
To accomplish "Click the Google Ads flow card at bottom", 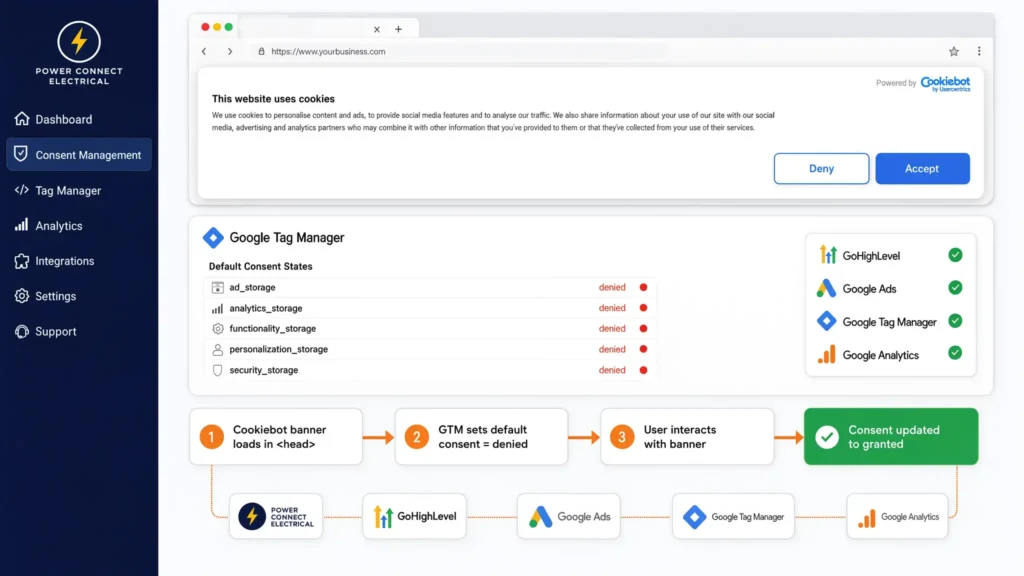I will click(x=569, y=517).
